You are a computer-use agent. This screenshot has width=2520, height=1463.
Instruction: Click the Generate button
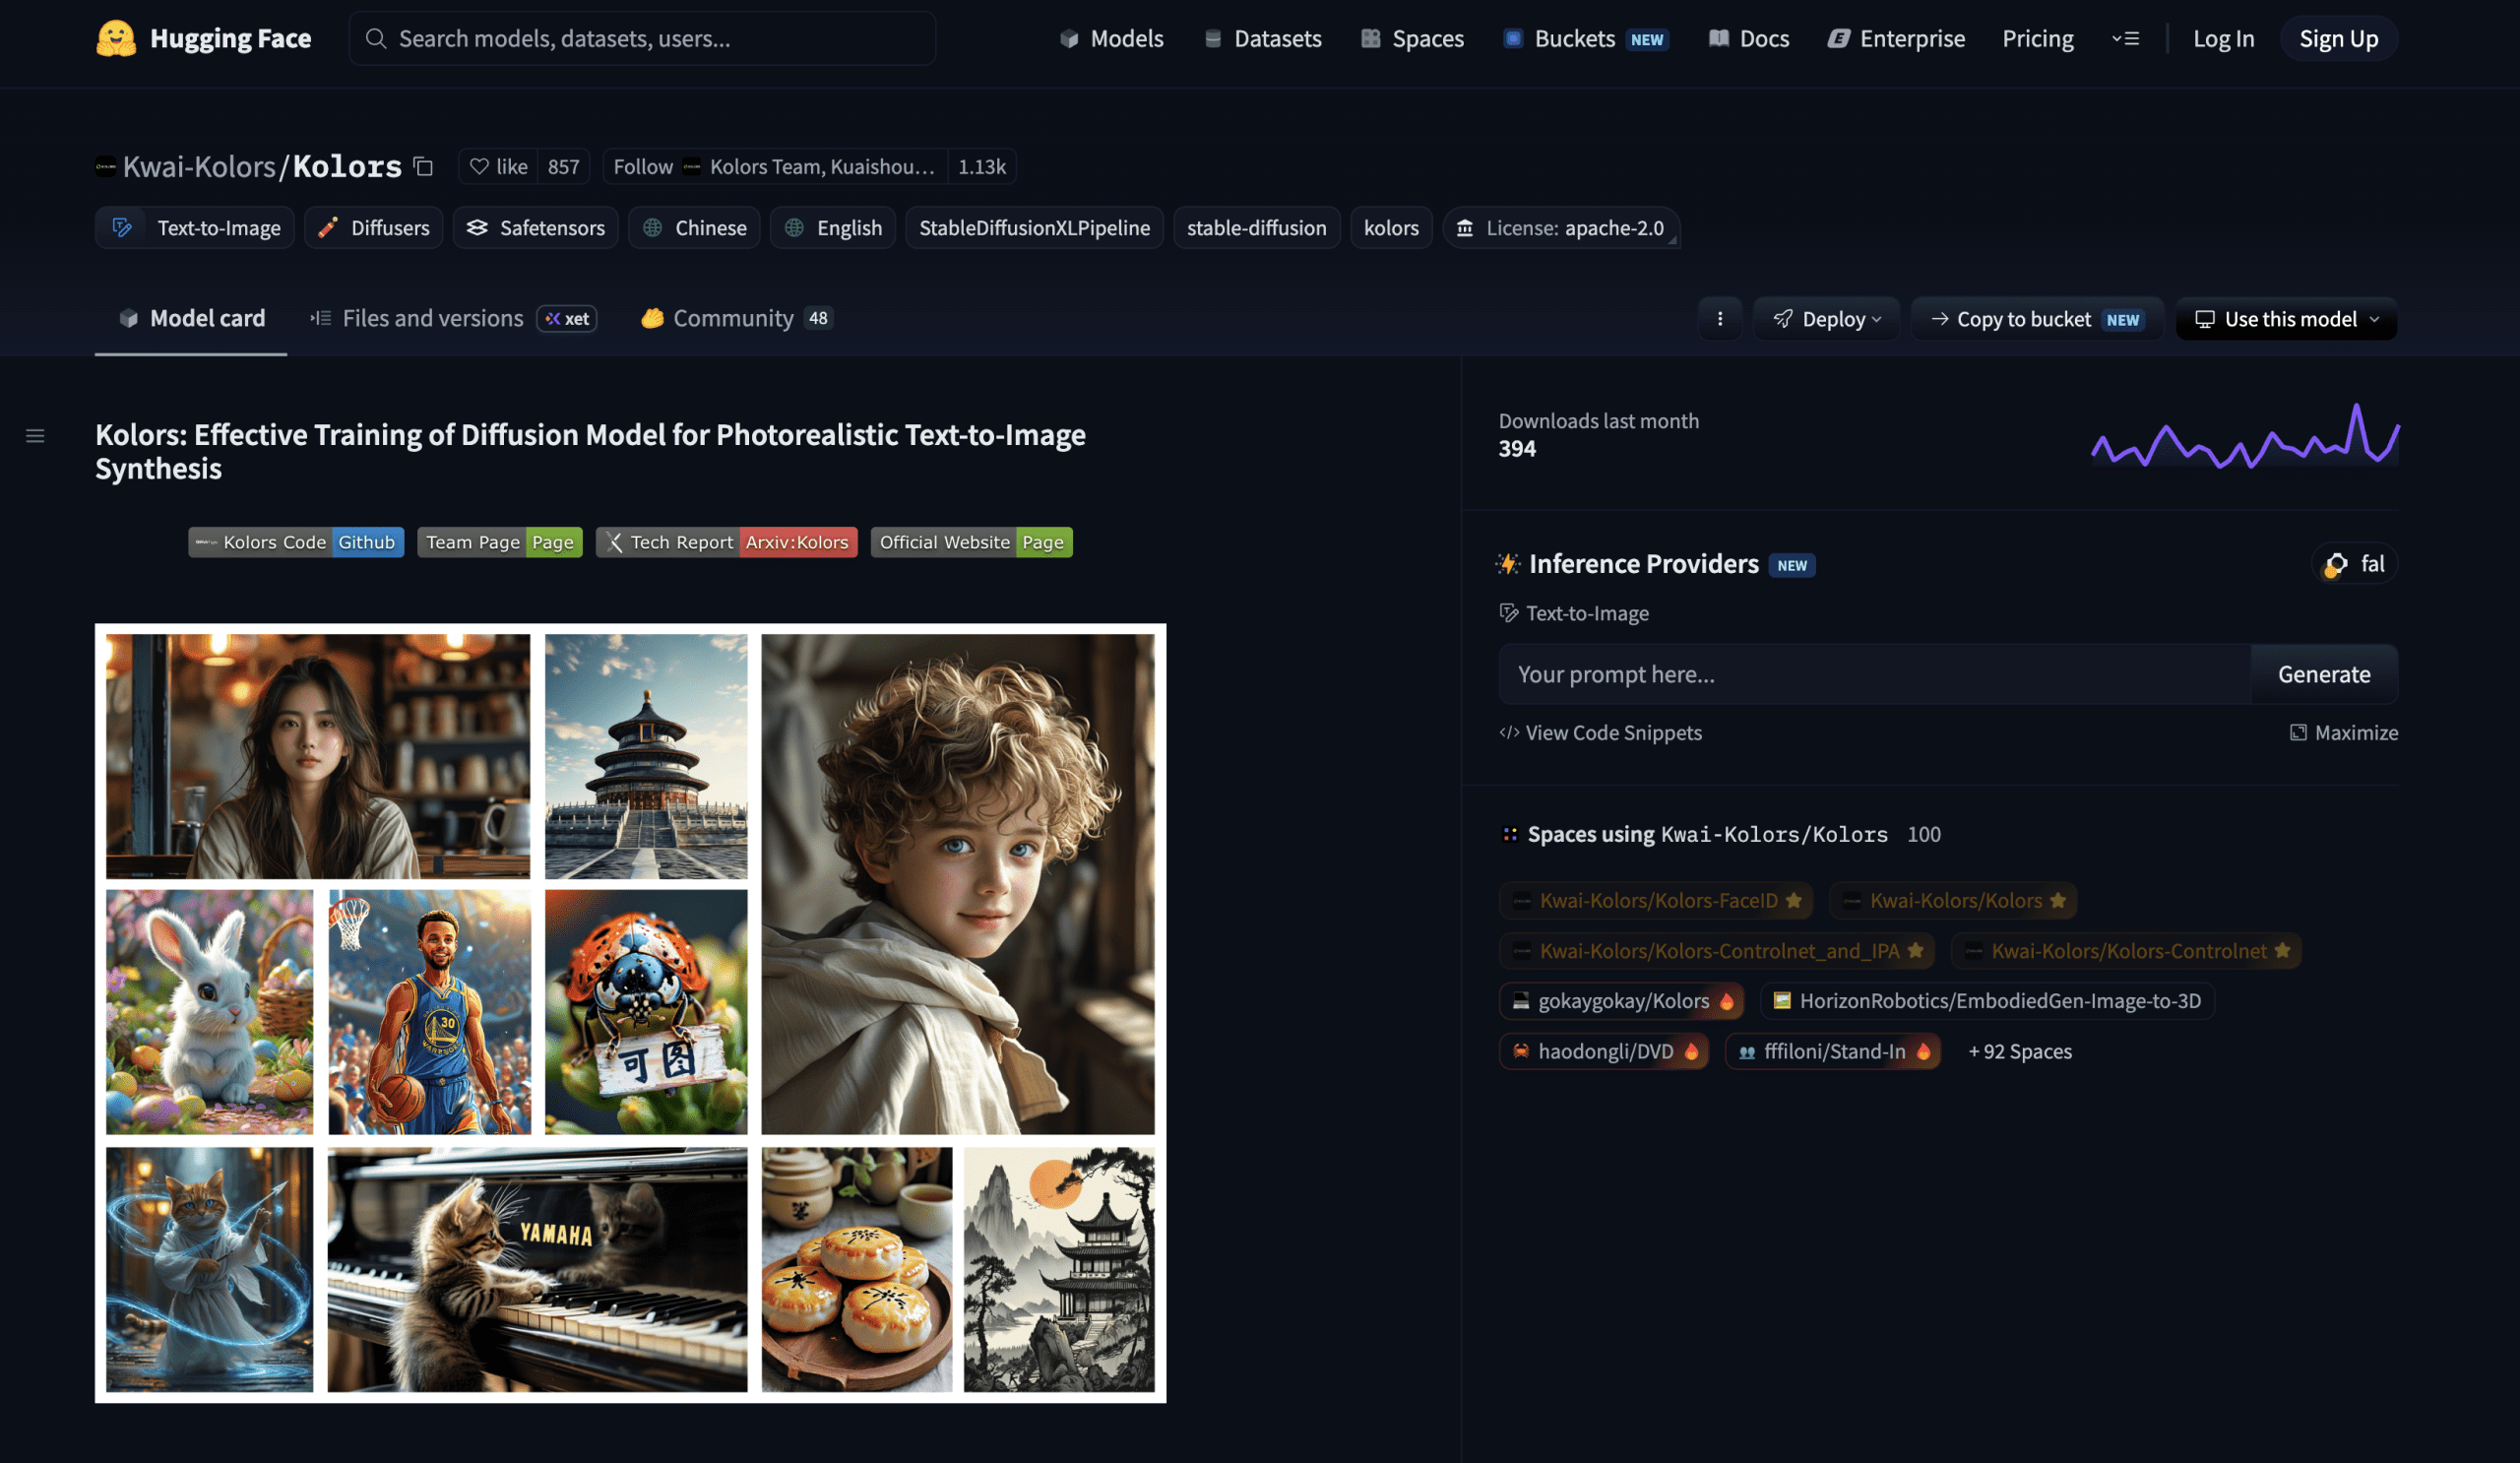[x=2323, y=674]
